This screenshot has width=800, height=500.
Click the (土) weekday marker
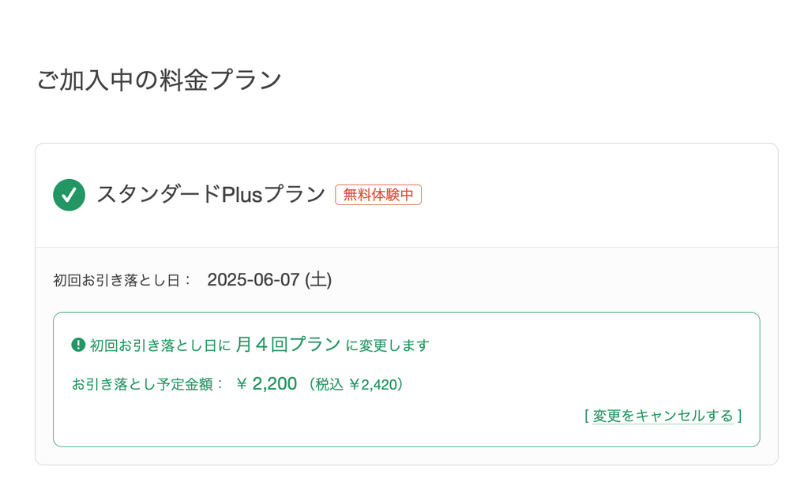pyautogui.click(x=318, y=280)
